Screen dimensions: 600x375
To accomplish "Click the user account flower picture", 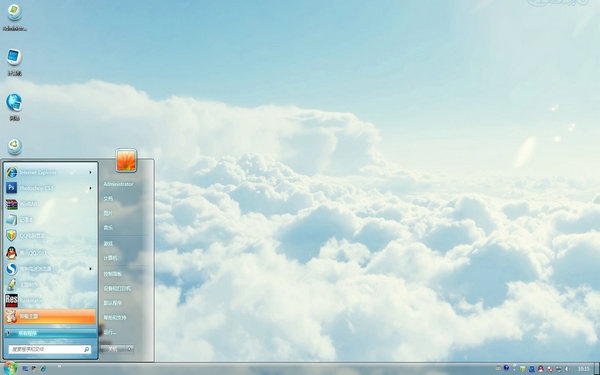I will coord(126,160).
